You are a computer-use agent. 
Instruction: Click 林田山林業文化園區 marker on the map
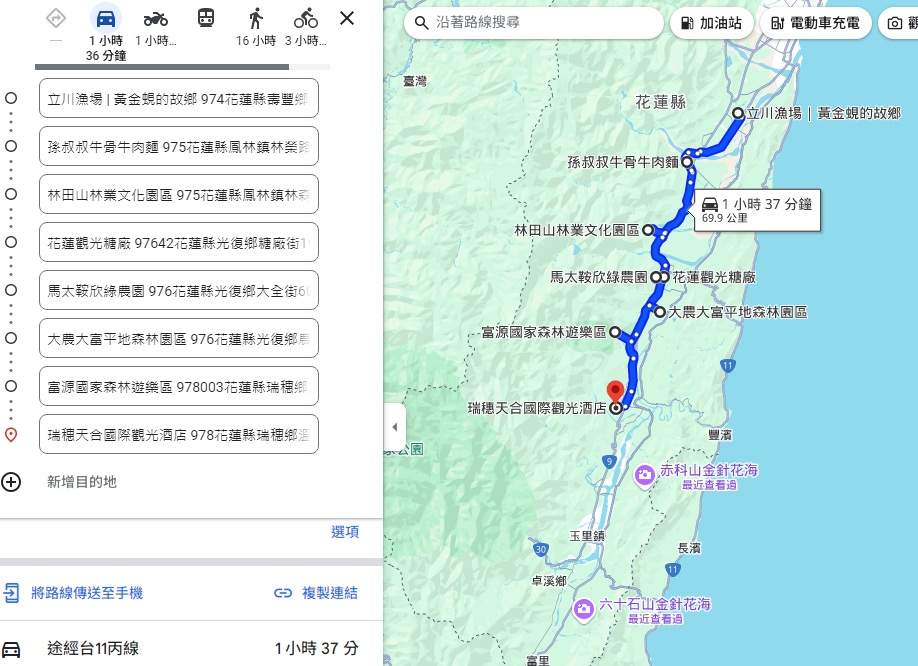[648, 230]
